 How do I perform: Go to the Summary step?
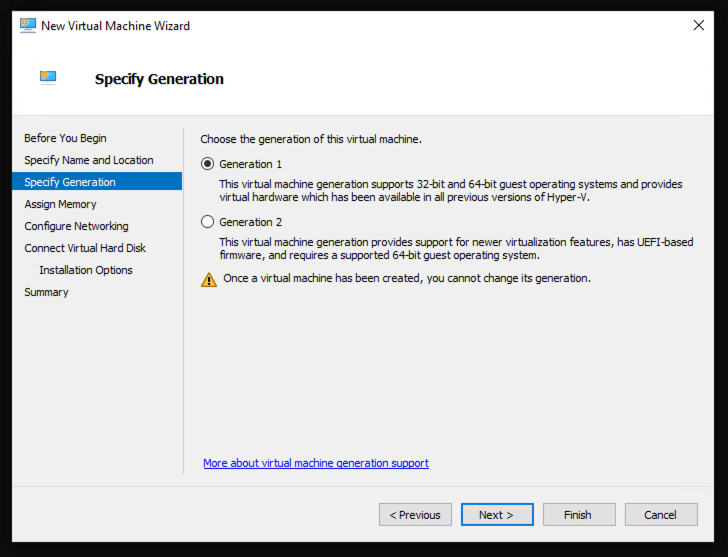pos(46,292)
